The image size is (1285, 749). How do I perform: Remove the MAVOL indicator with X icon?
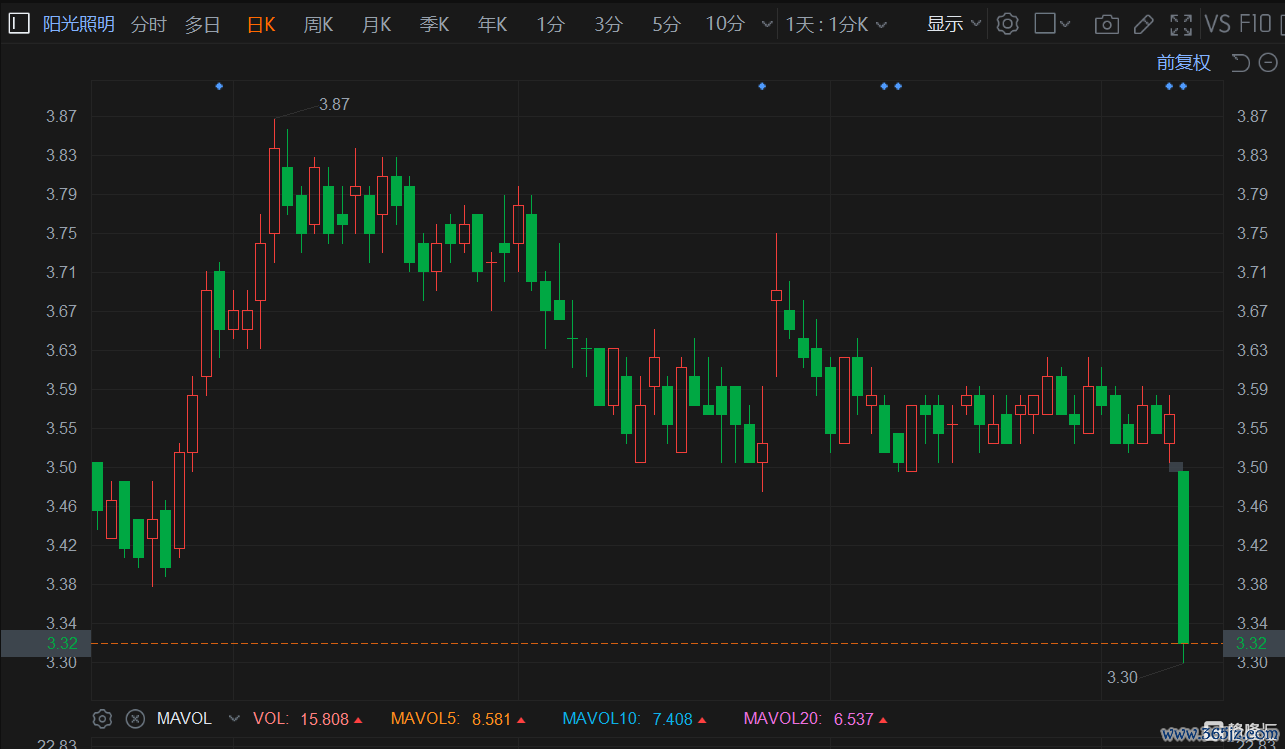pos(135,718)
